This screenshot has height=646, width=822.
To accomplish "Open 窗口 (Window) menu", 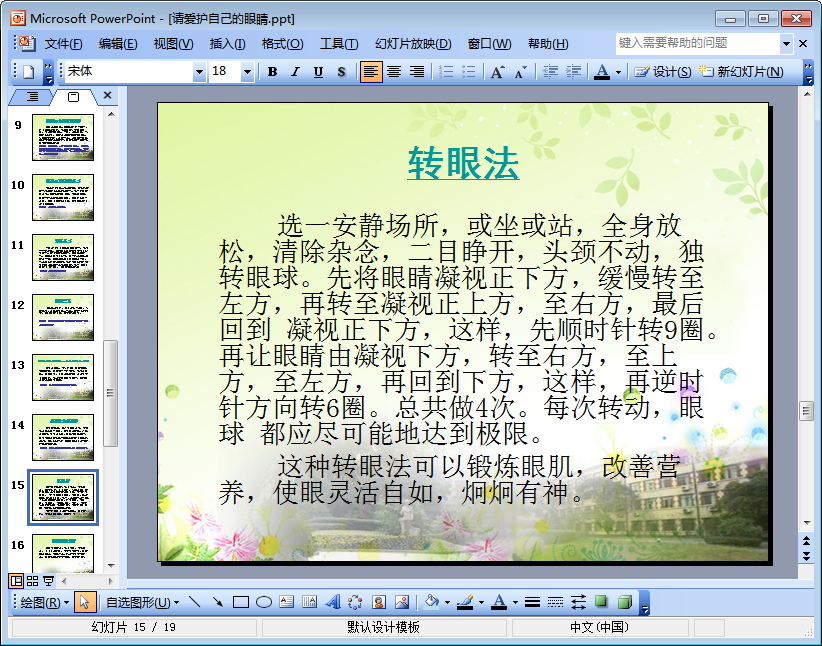I will [x=490, y=44].
